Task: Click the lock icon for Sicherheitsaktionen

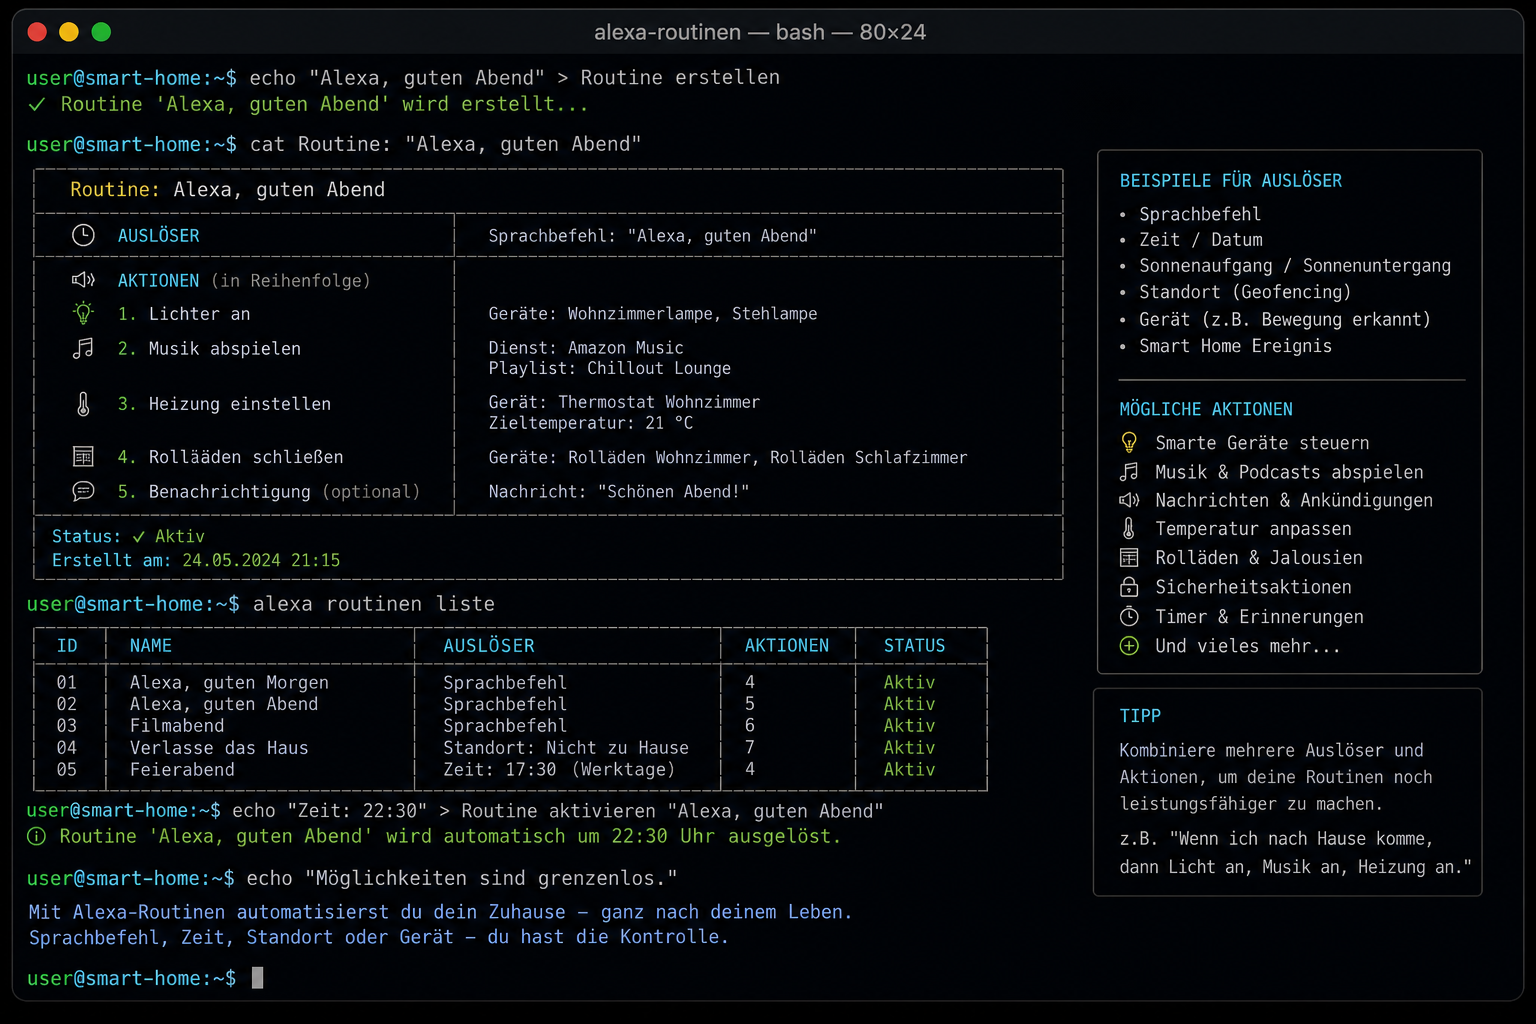Action: pyautogui.click(x=1129, y=587)
